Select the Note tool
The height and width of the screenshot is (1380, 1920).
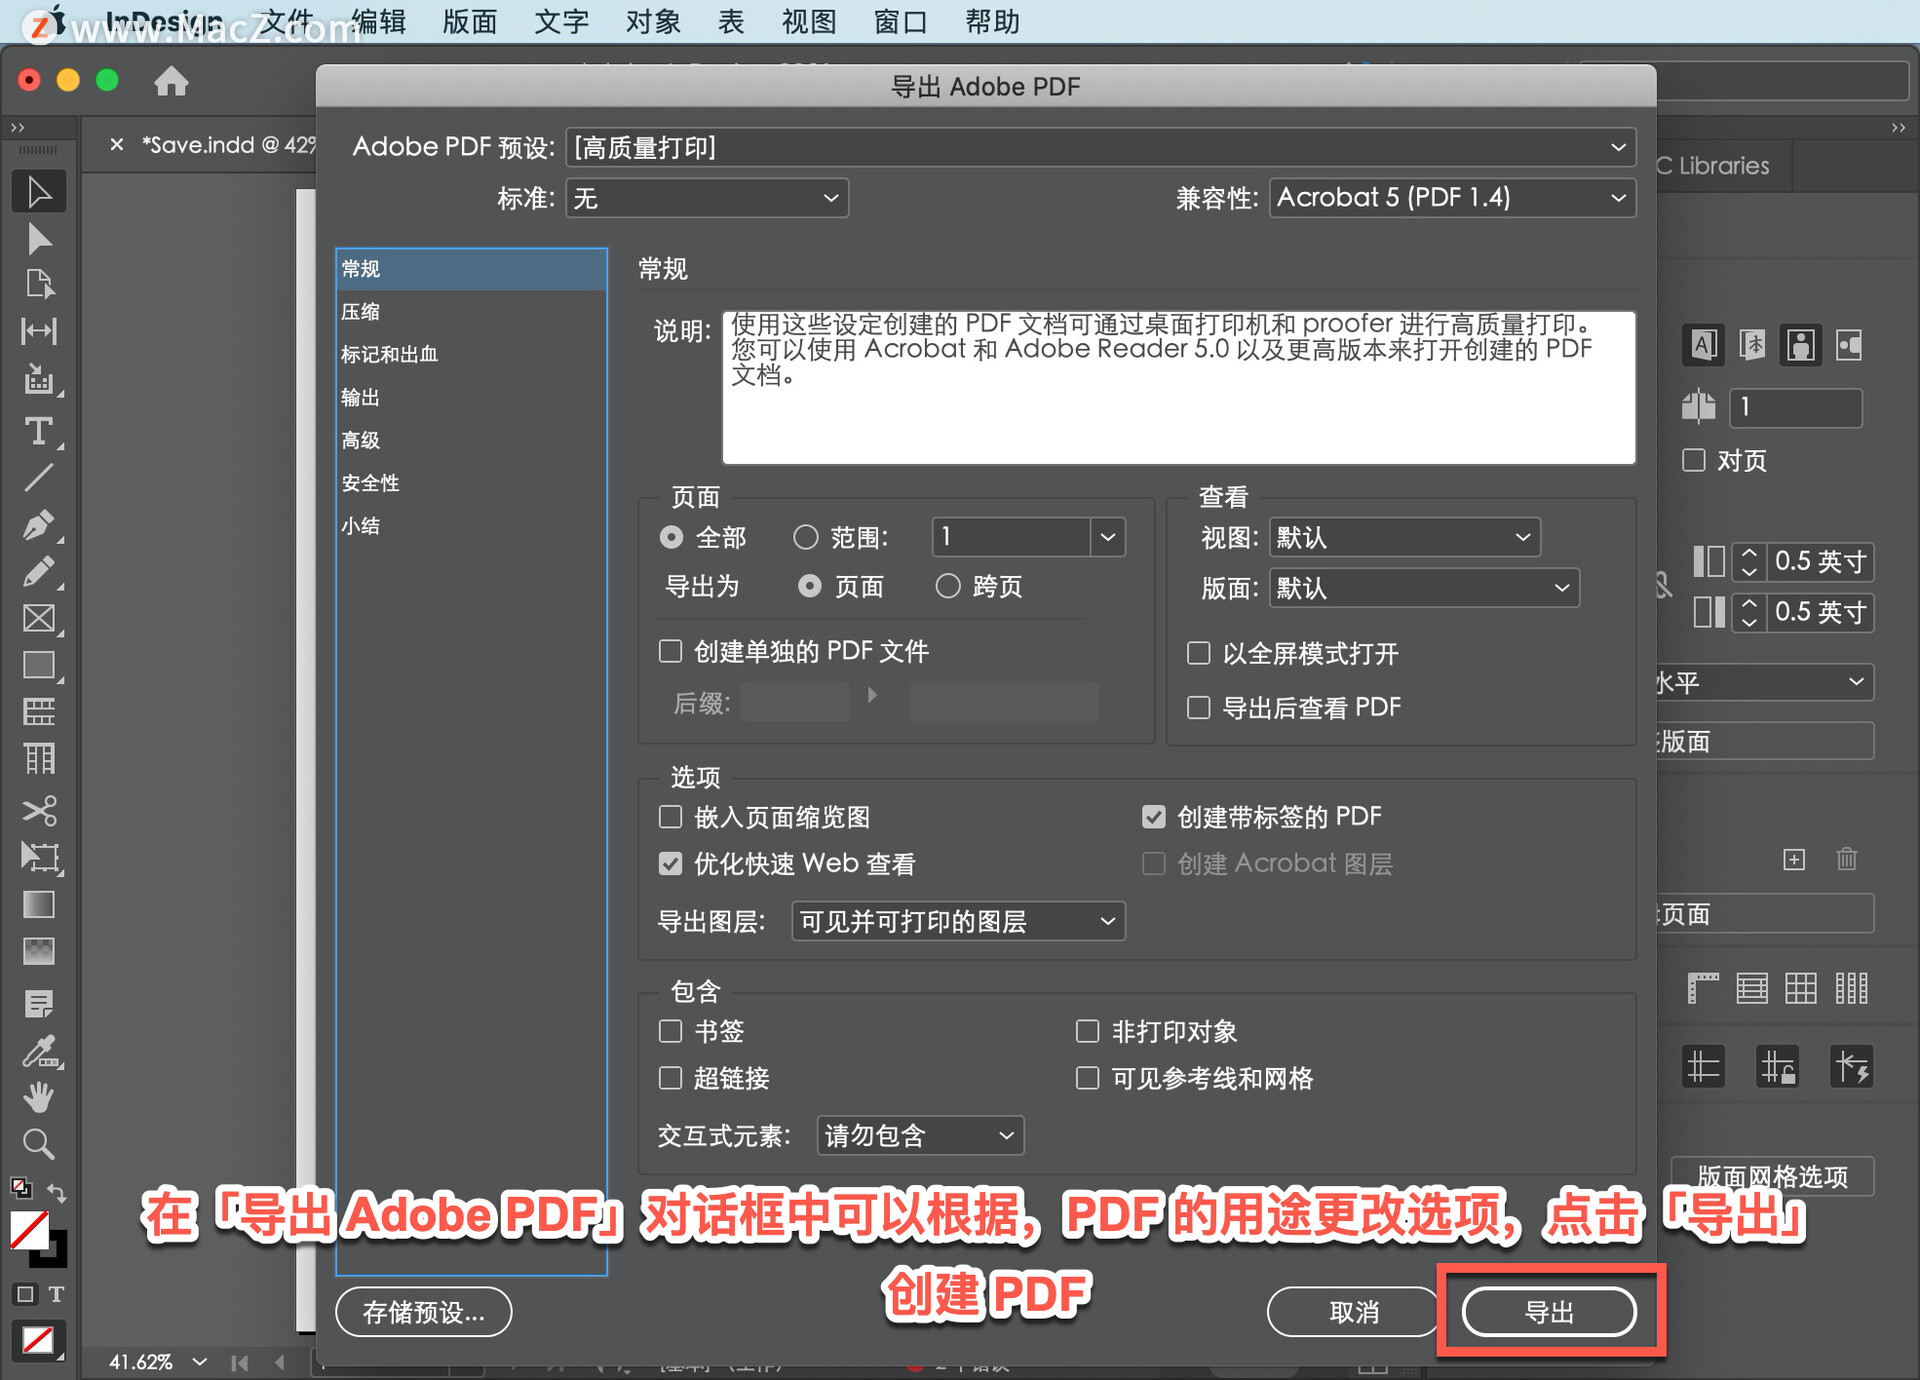39,1003
